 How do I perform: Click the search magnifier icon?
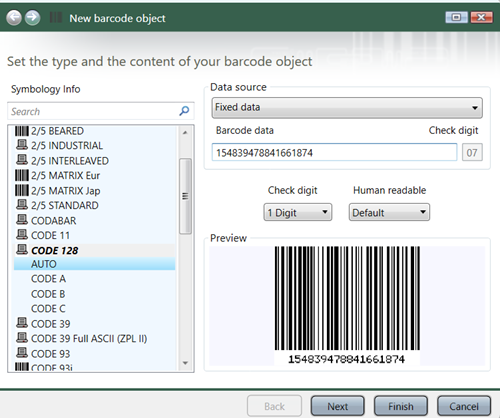[184, 111]
